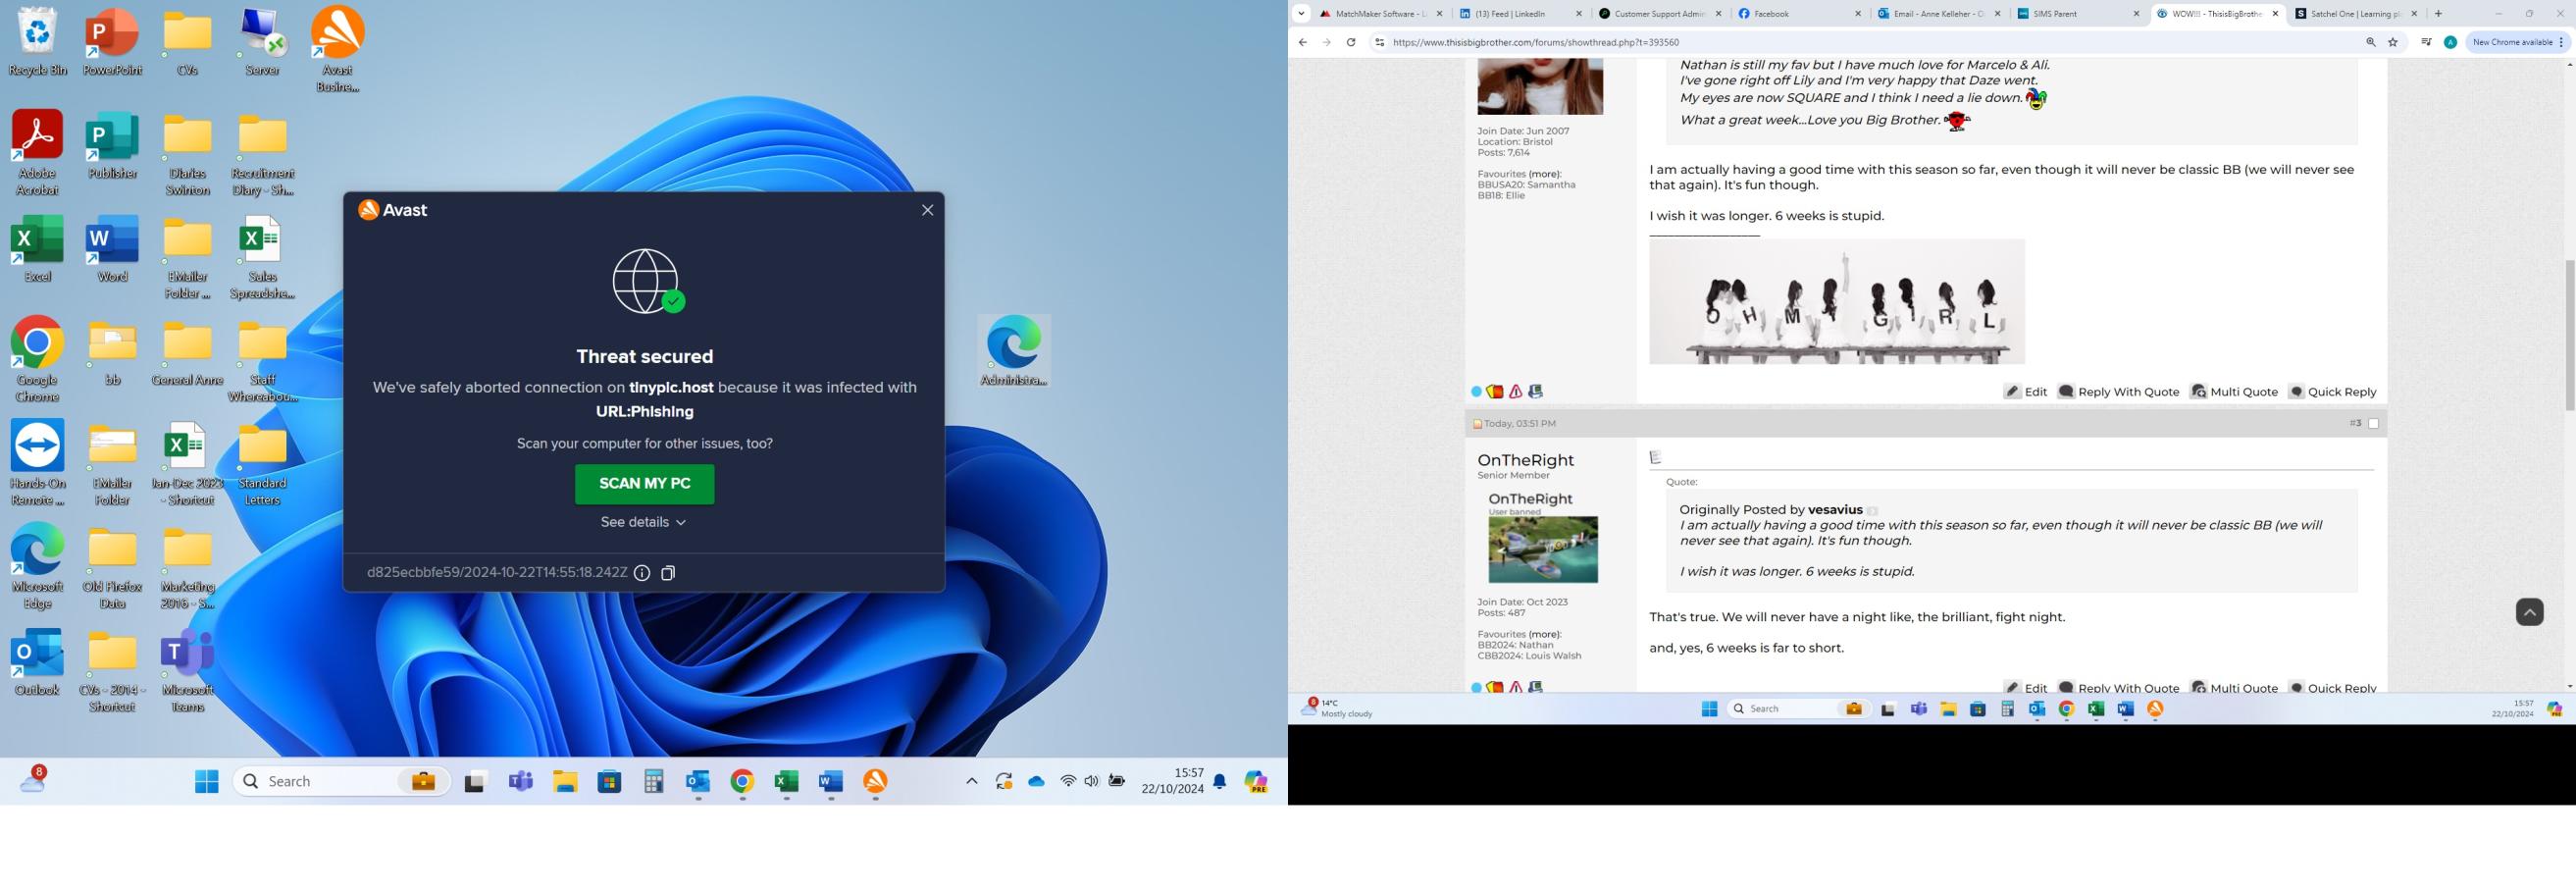Open the volume control in system tray
The image size is (2576, 891).
click(1091, 782)
